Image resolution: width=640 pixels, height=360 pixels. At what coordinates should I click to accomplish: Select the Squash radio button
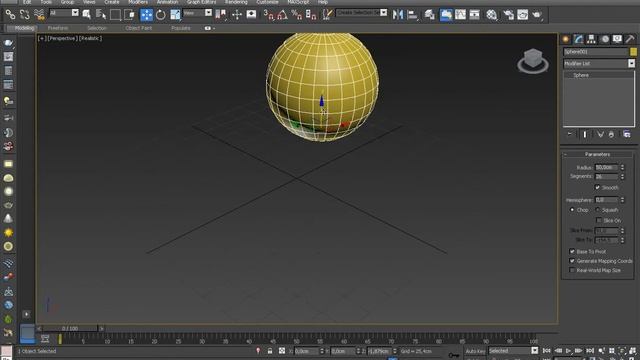tap(598, 210)
